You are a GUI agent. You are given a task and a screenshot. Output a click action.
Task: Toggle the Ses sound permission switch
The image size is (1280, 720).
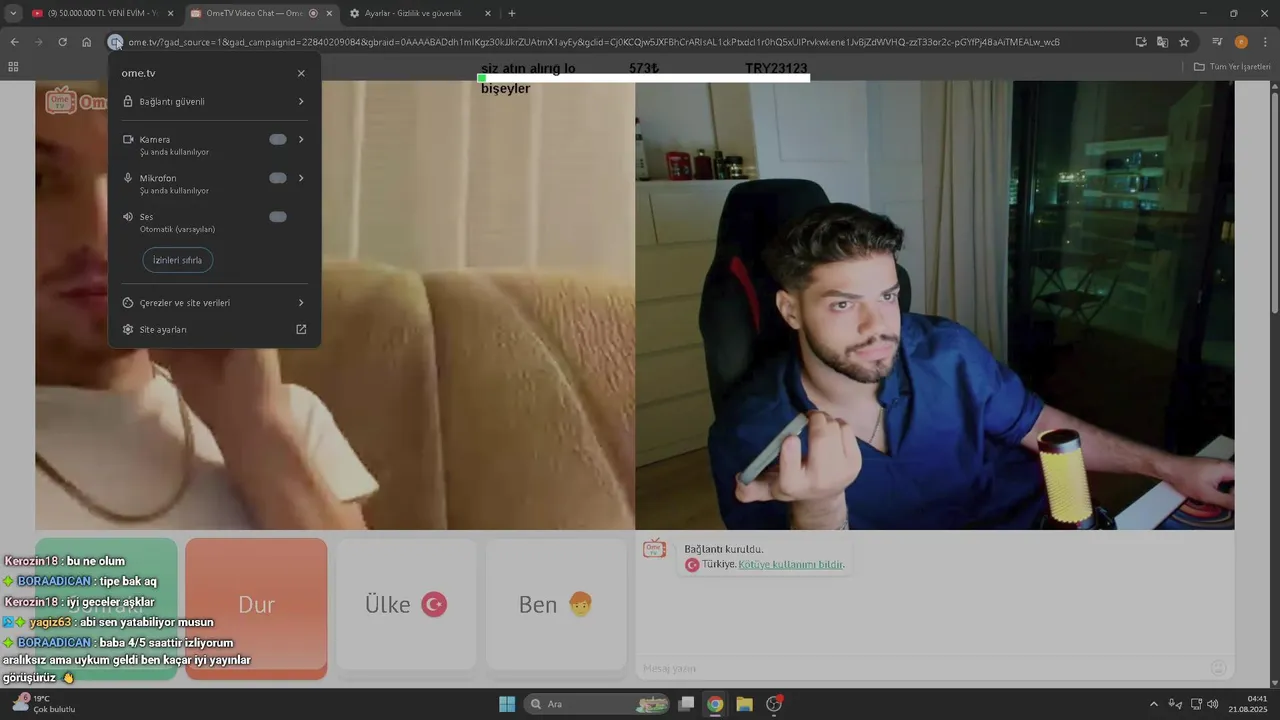coord(278,217)
